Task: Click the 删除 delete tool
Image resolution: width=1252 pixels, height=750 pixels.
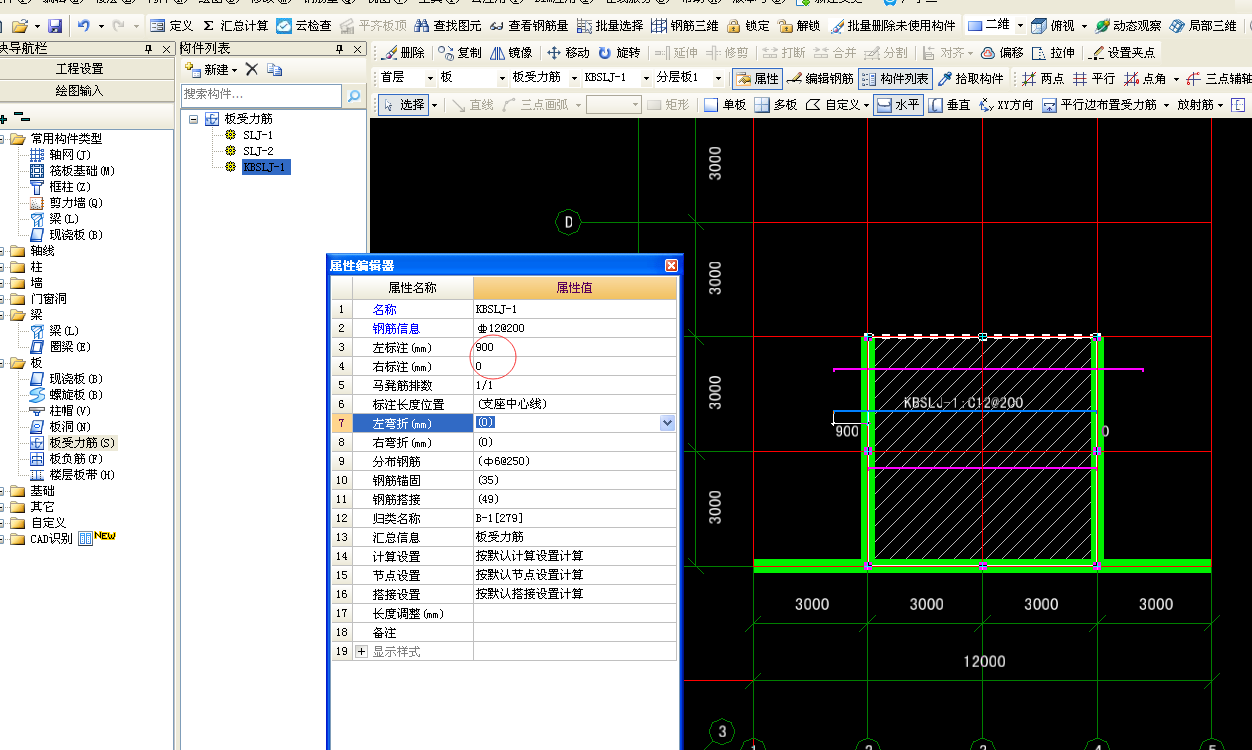Action: 402,53
